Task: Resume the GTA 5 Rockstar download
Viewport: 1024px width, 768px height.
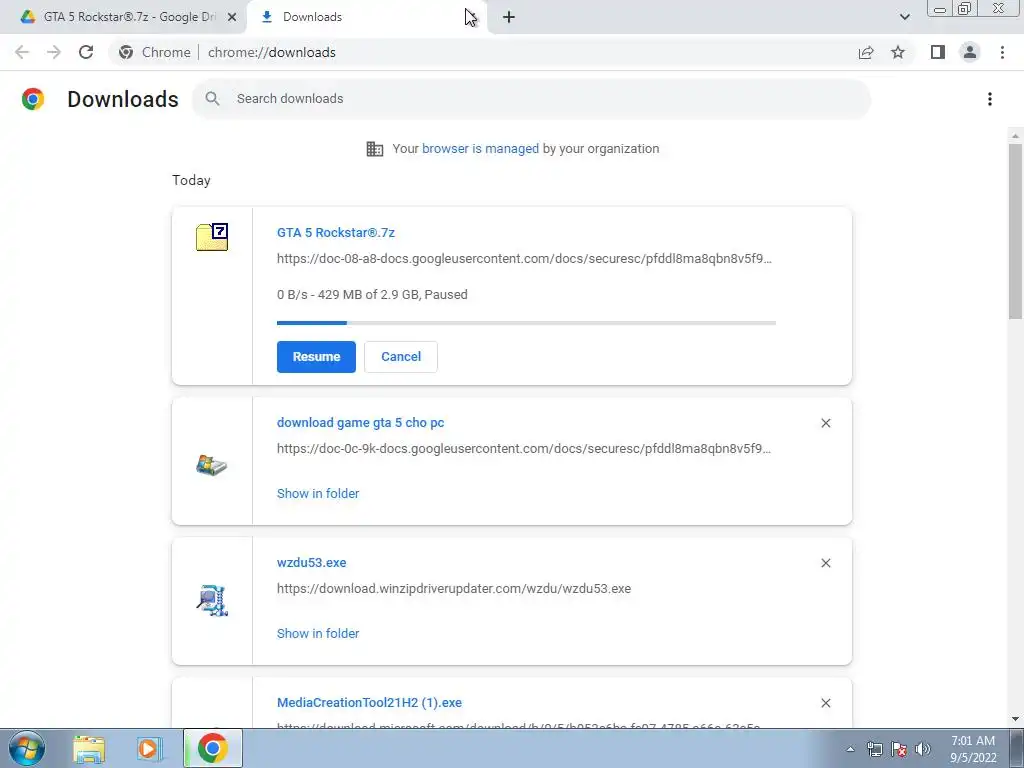Action: (x=316, y=357)
